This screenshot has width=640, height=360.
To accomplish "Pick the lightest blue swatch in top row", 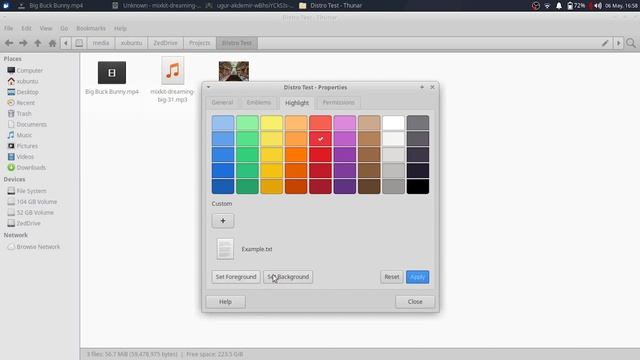I will [223, 123].
